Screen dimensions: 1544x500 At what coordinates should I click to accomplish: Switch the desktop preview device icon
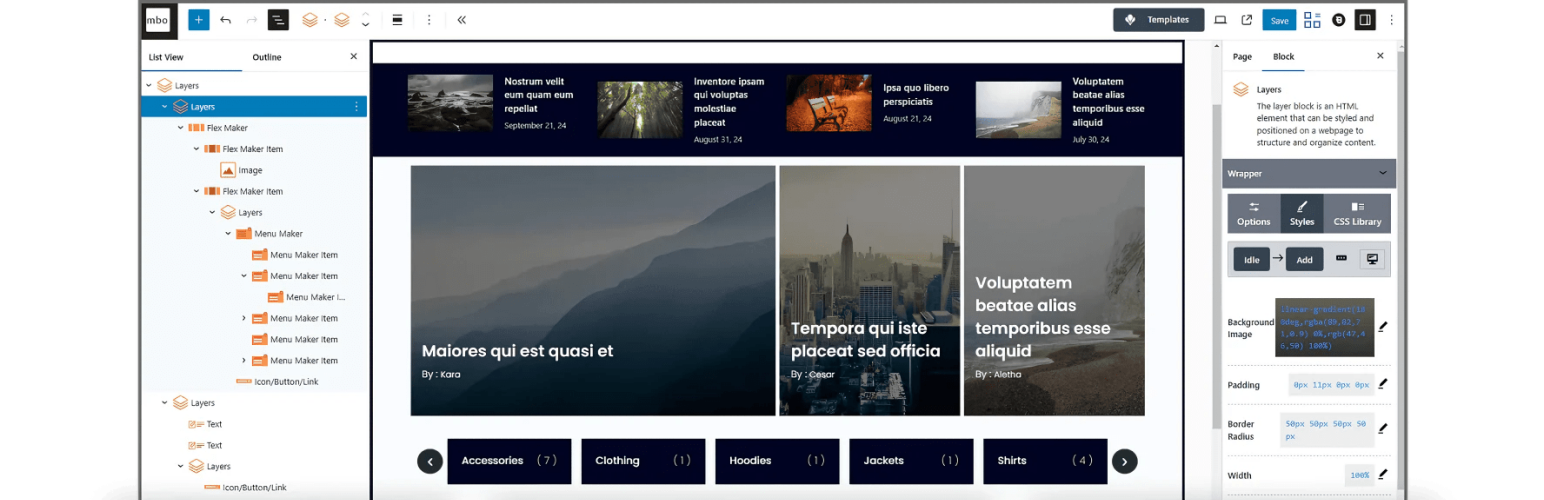1220,19
